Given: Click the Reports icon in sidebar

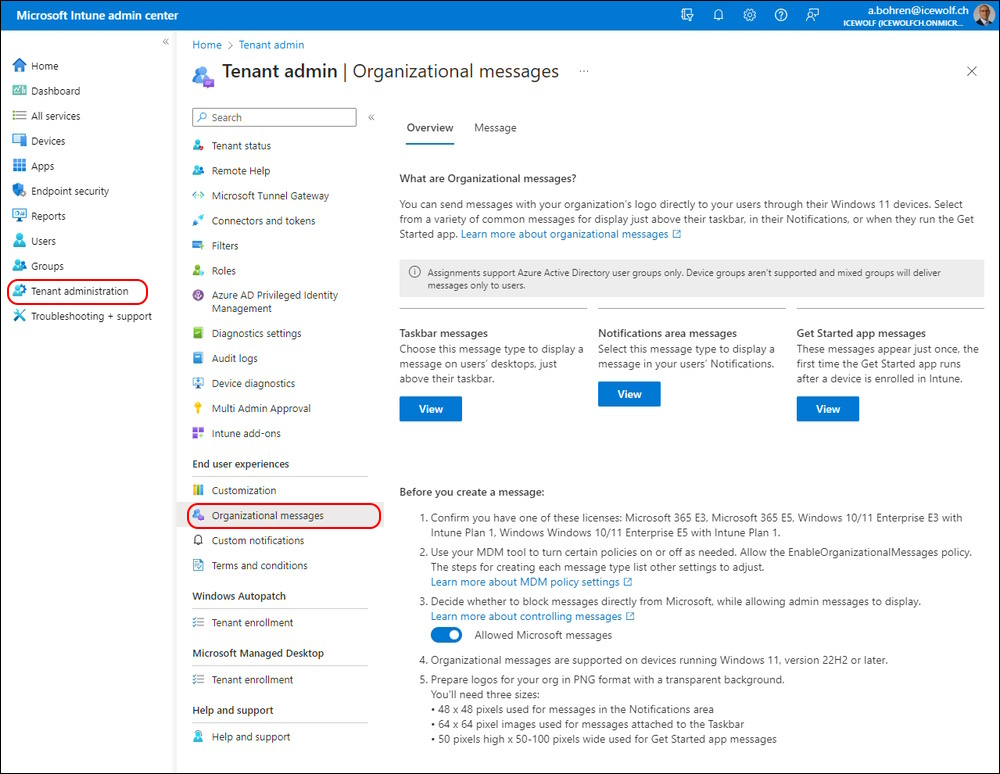Looking at the screenshot, I should coord(20,215).
